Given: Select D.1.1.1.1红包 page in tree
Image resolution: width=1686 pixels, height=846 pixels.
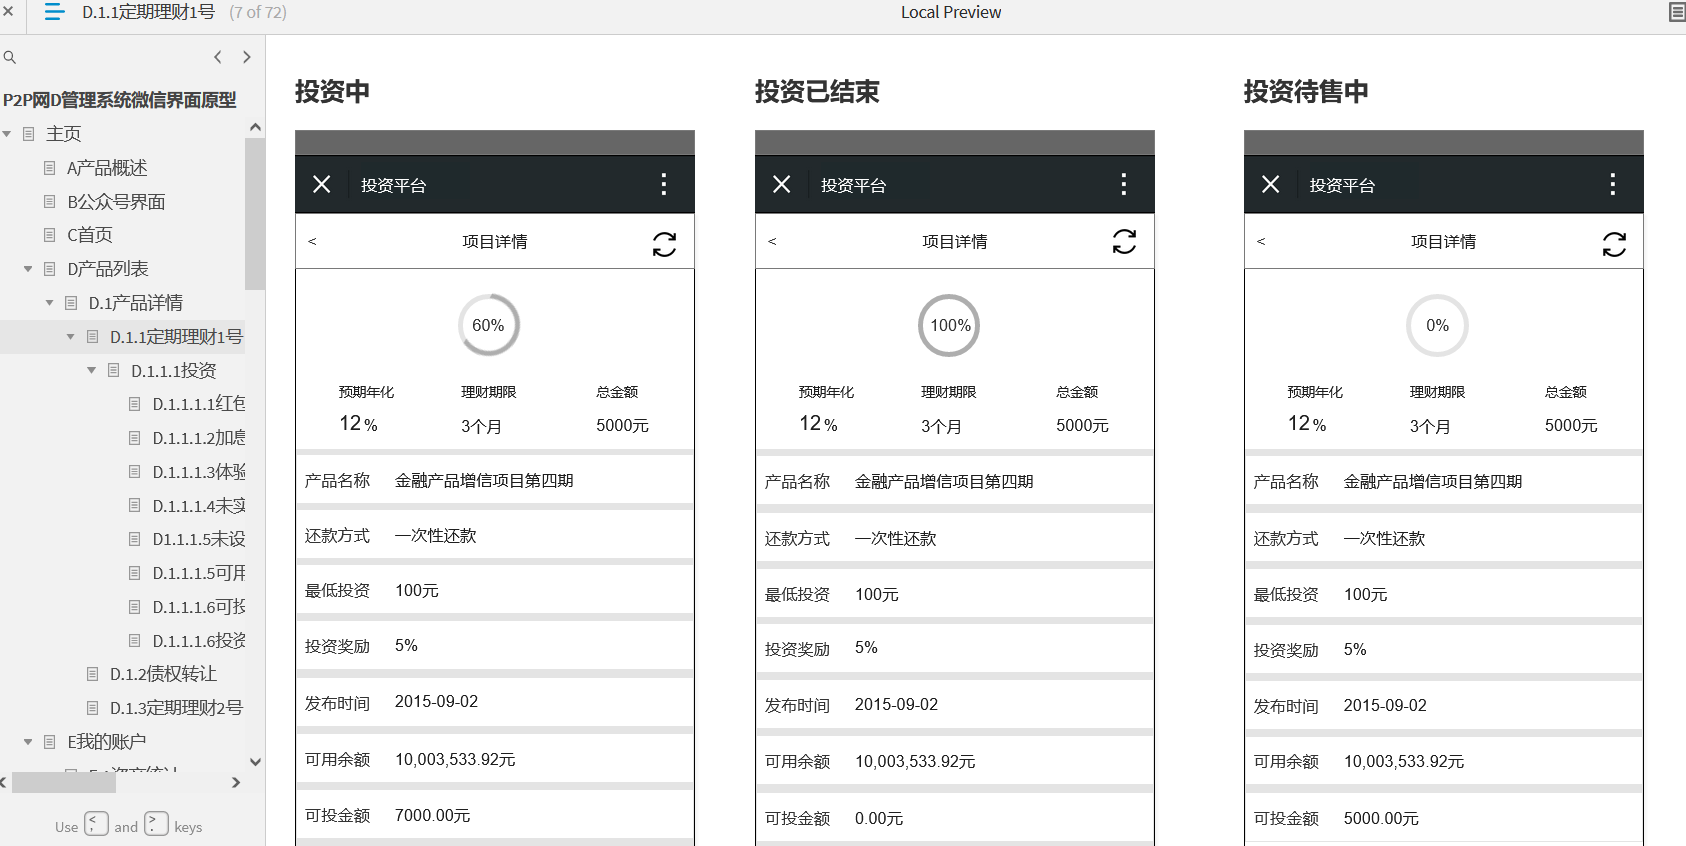Looking at the screenshot, I should point(199,404).
